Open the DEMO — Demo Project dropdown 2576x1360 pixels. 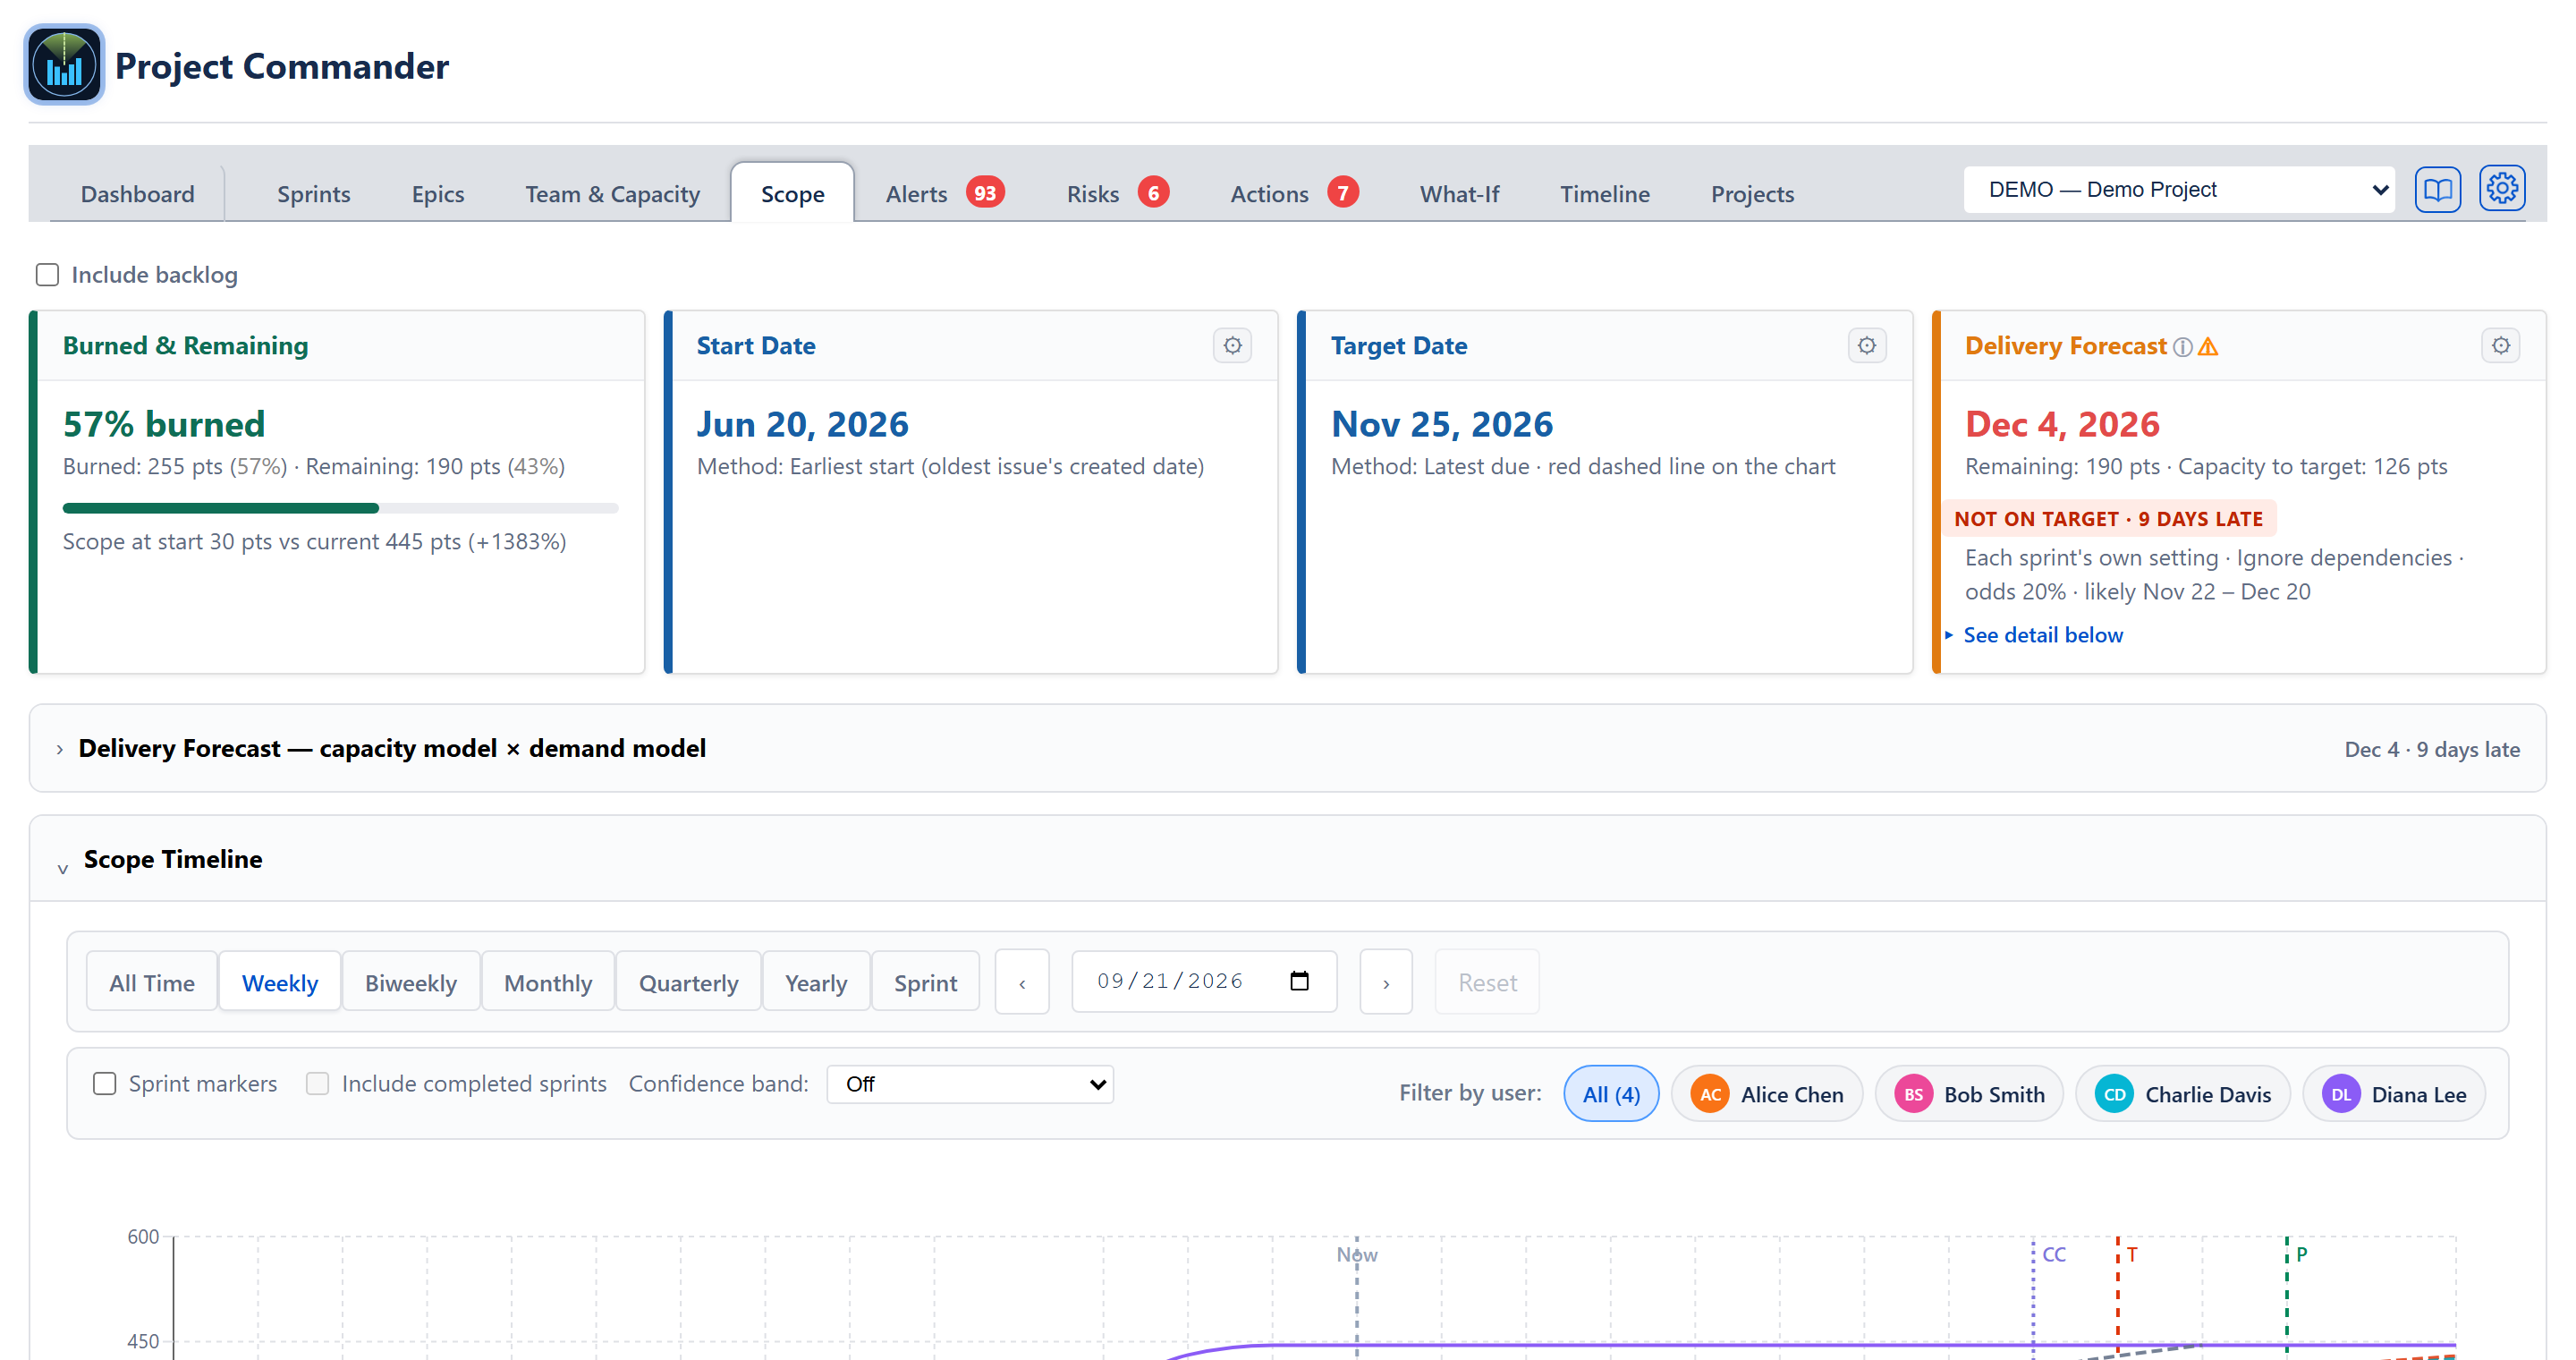point(2178,190)
